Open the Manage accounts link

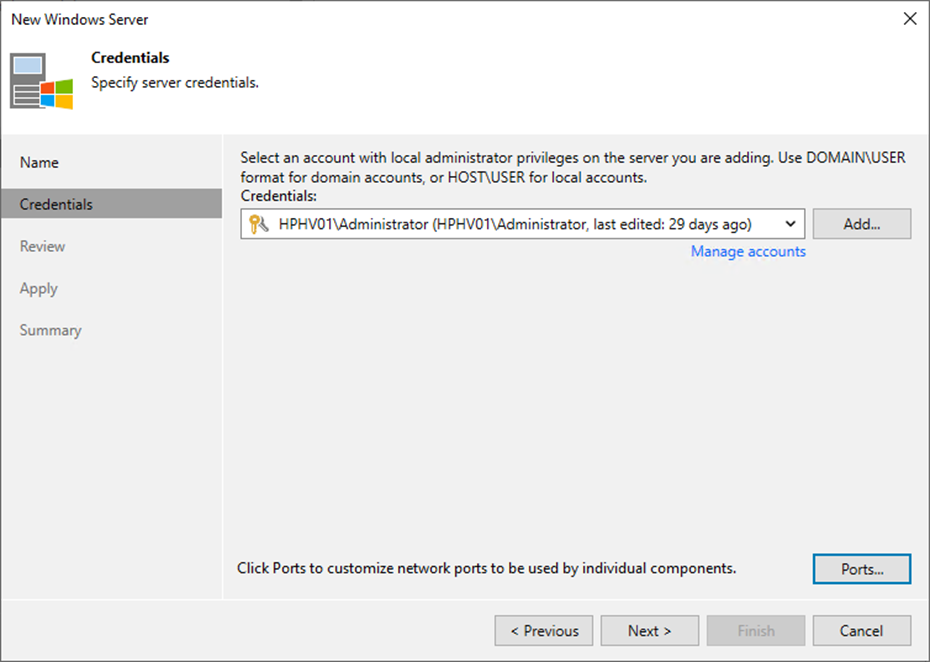point(748,252)
